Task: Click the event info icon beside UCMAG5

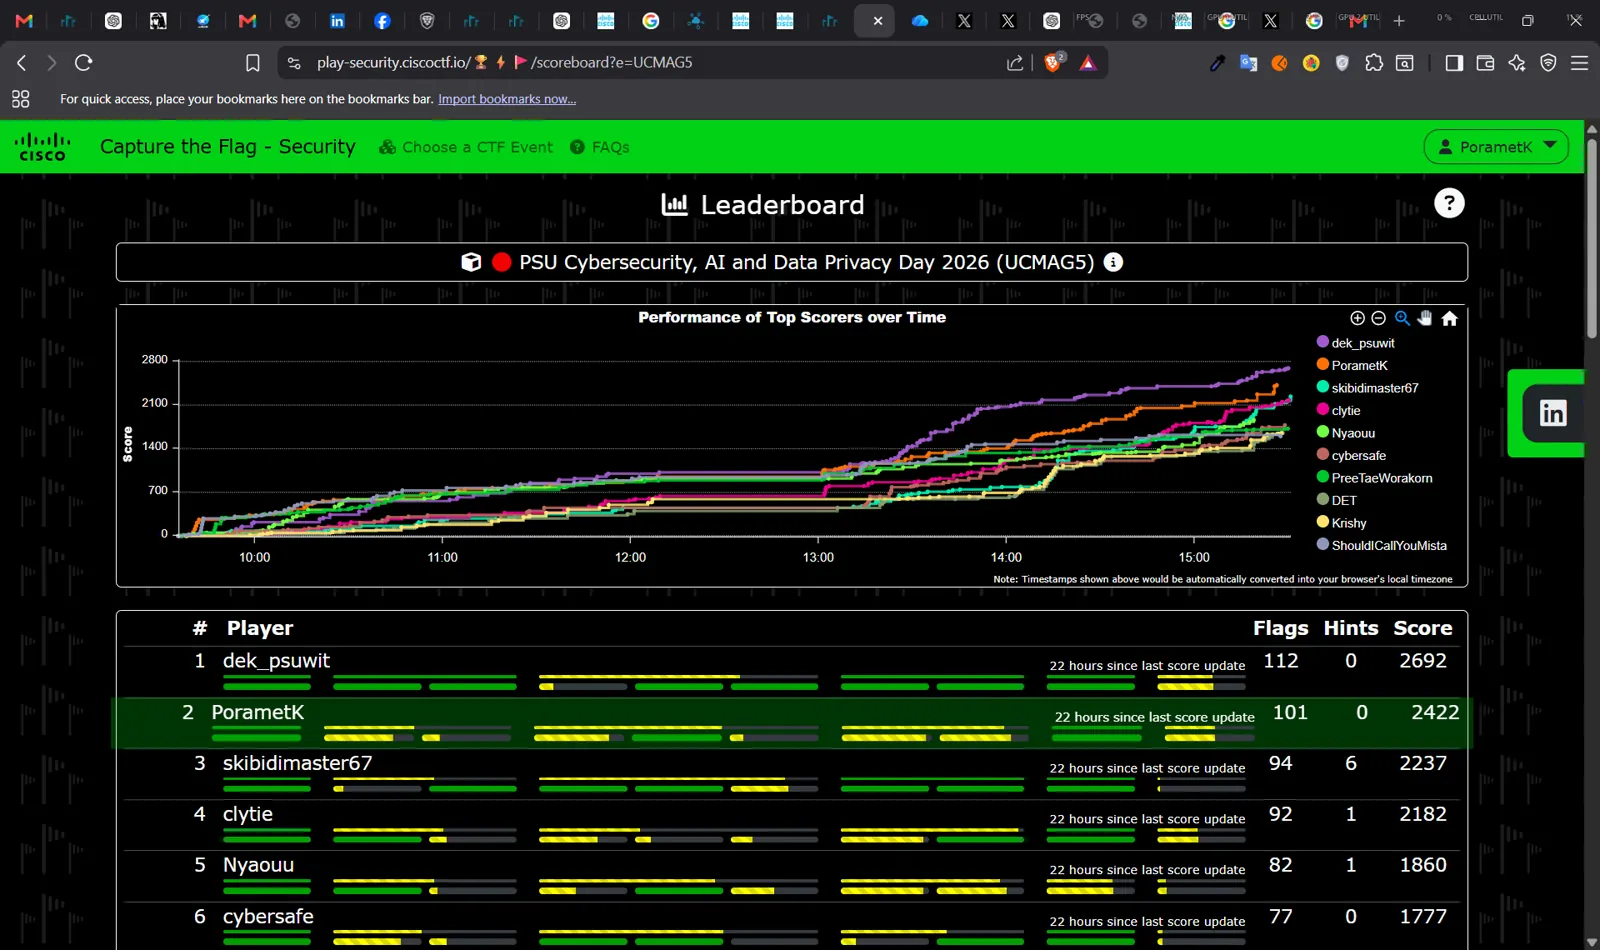Action: [x=1113, y=262]
